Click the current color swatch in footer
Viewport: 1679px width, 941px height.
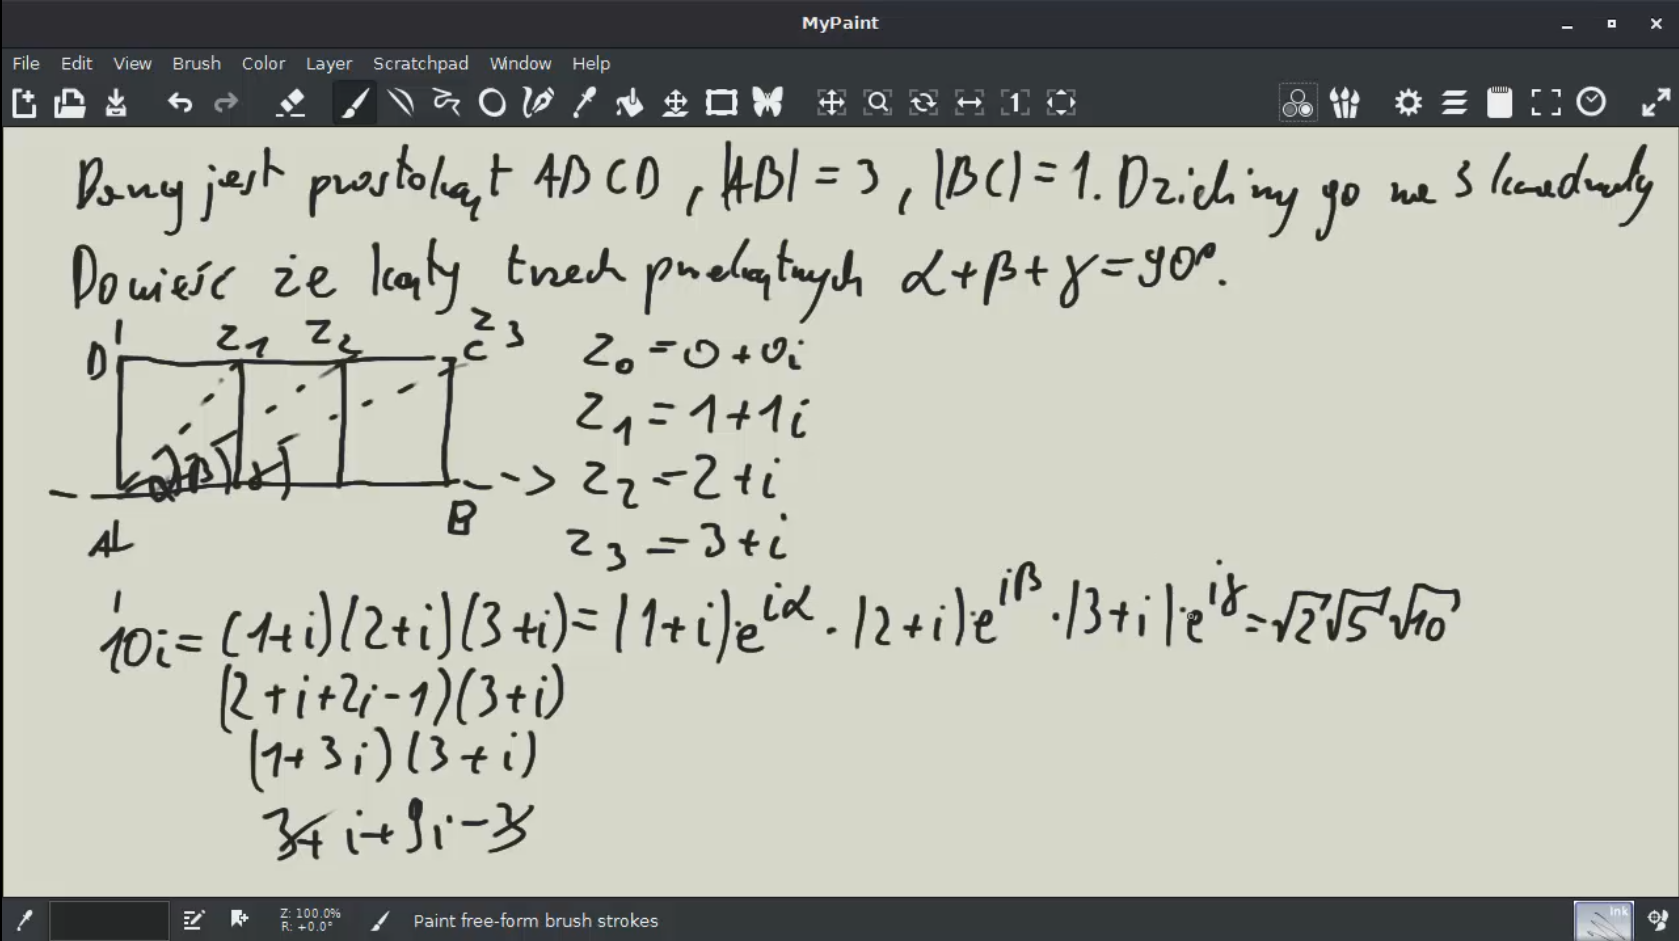[x=108, y=920]
